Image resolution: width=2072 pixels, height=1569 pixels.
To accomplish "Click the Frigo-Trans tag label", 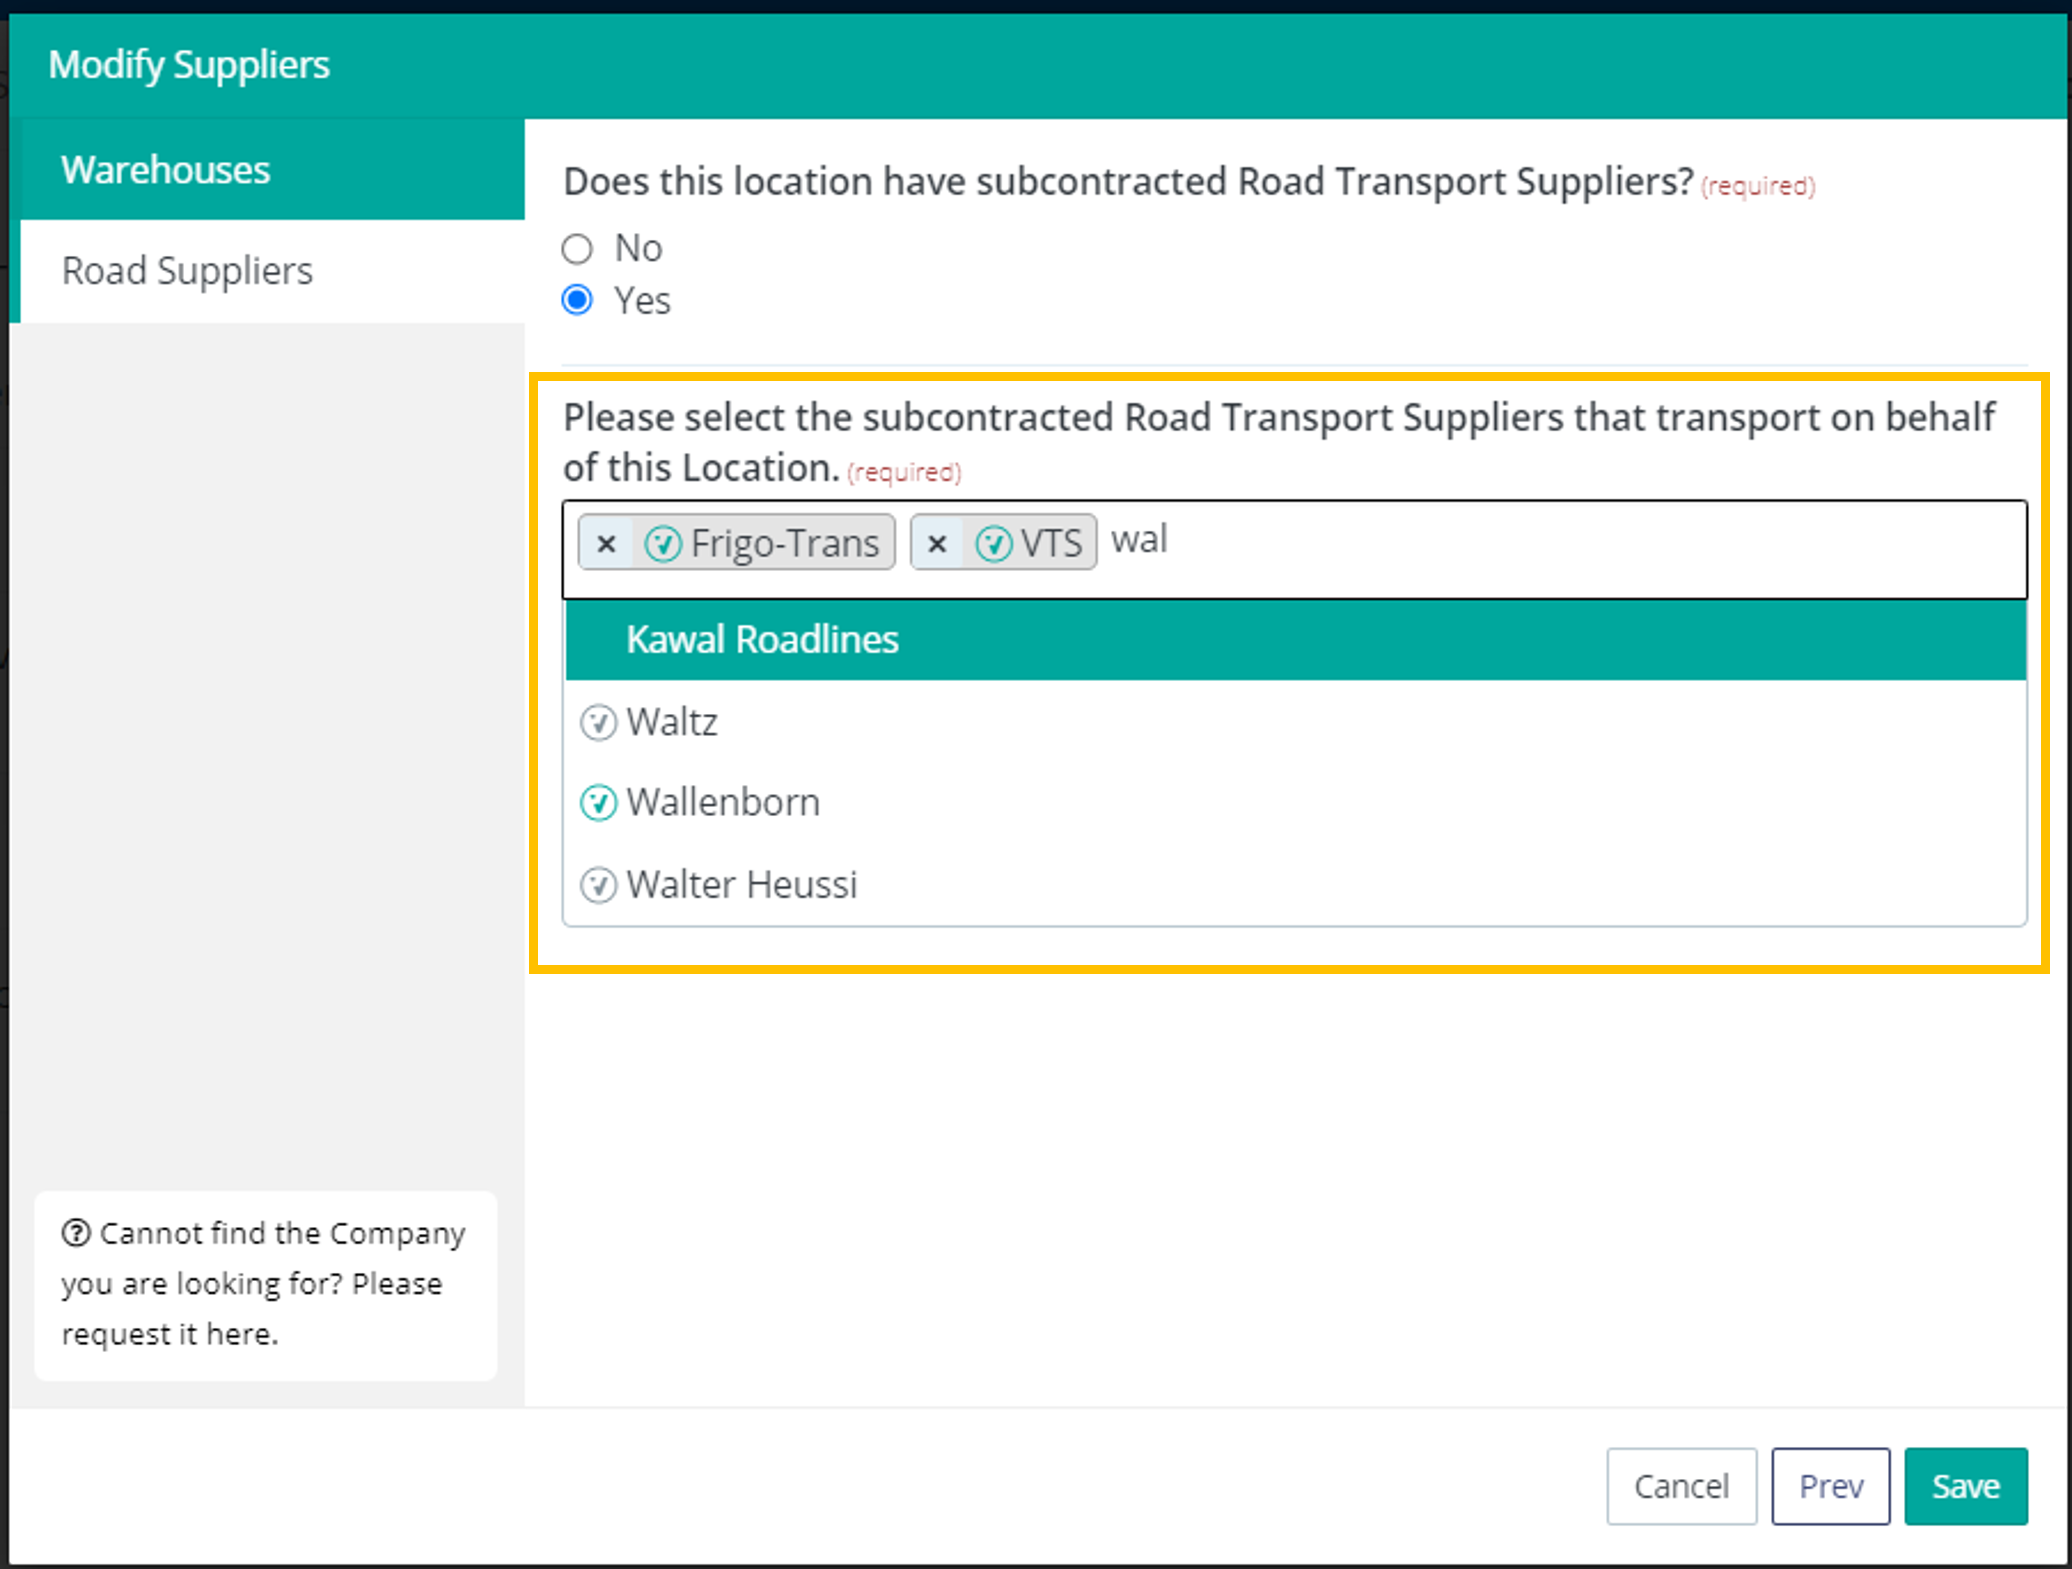I will tap(785, 543).
